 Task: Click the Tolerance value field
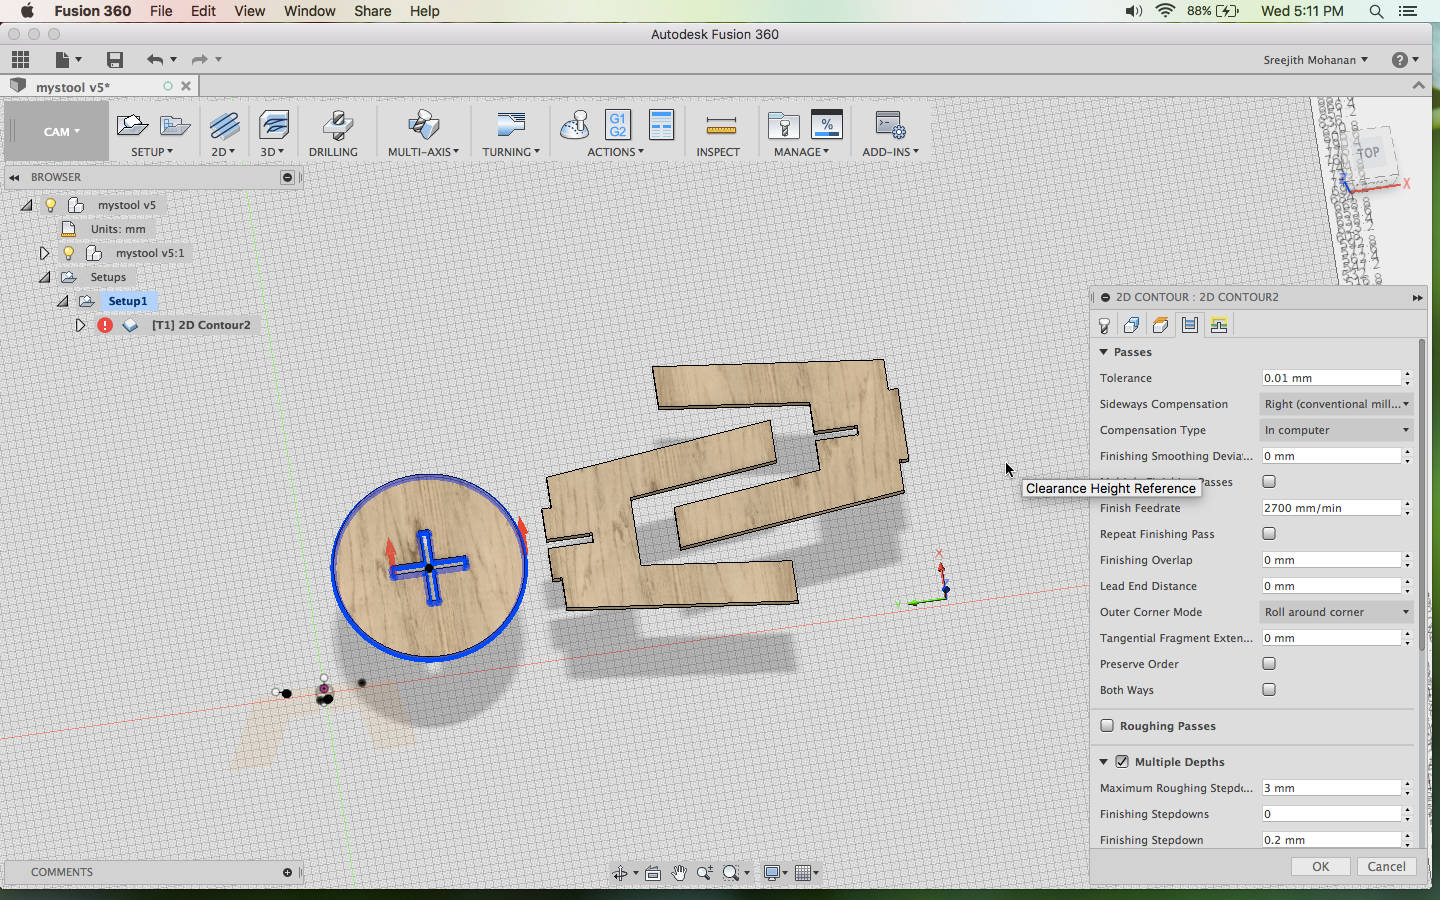coord(1331,378)
